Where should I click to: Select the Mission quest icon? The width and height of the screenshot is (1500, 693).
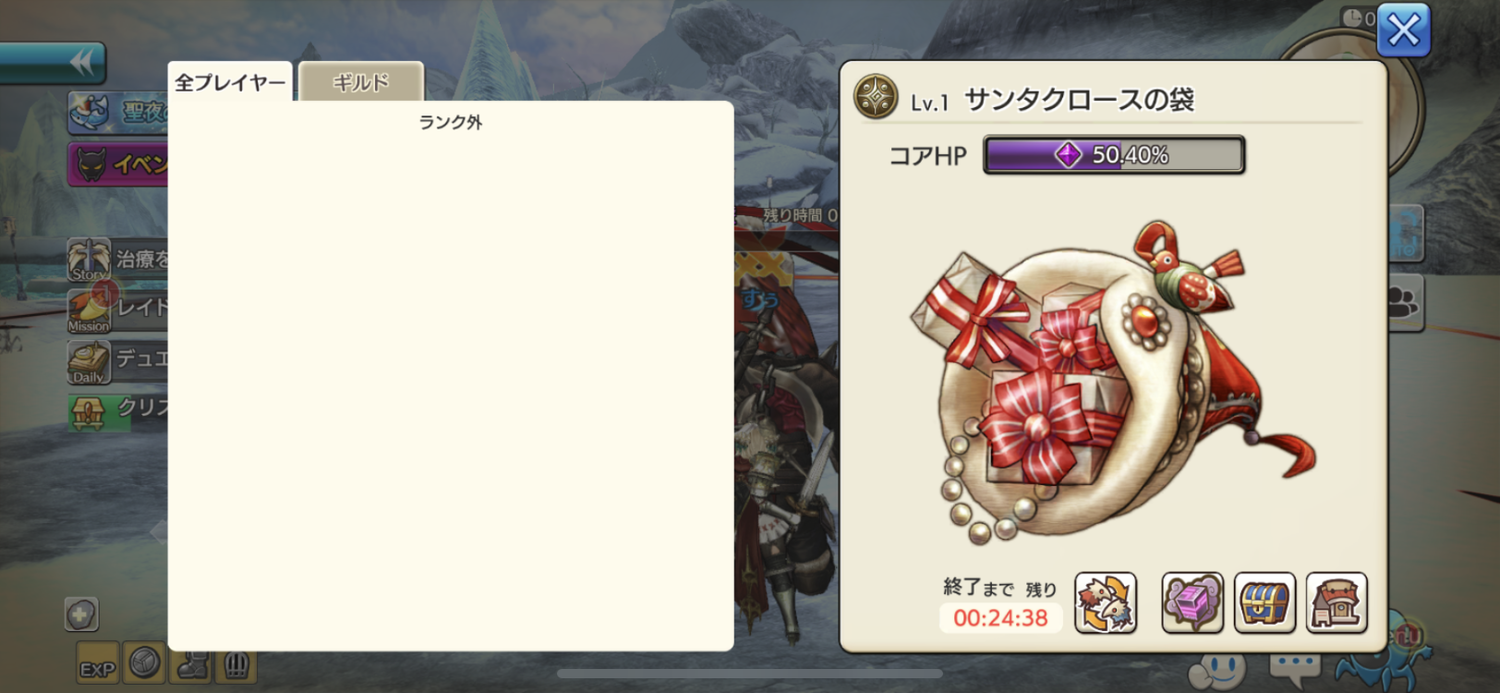pyautogui.click(x=89, y=311)
